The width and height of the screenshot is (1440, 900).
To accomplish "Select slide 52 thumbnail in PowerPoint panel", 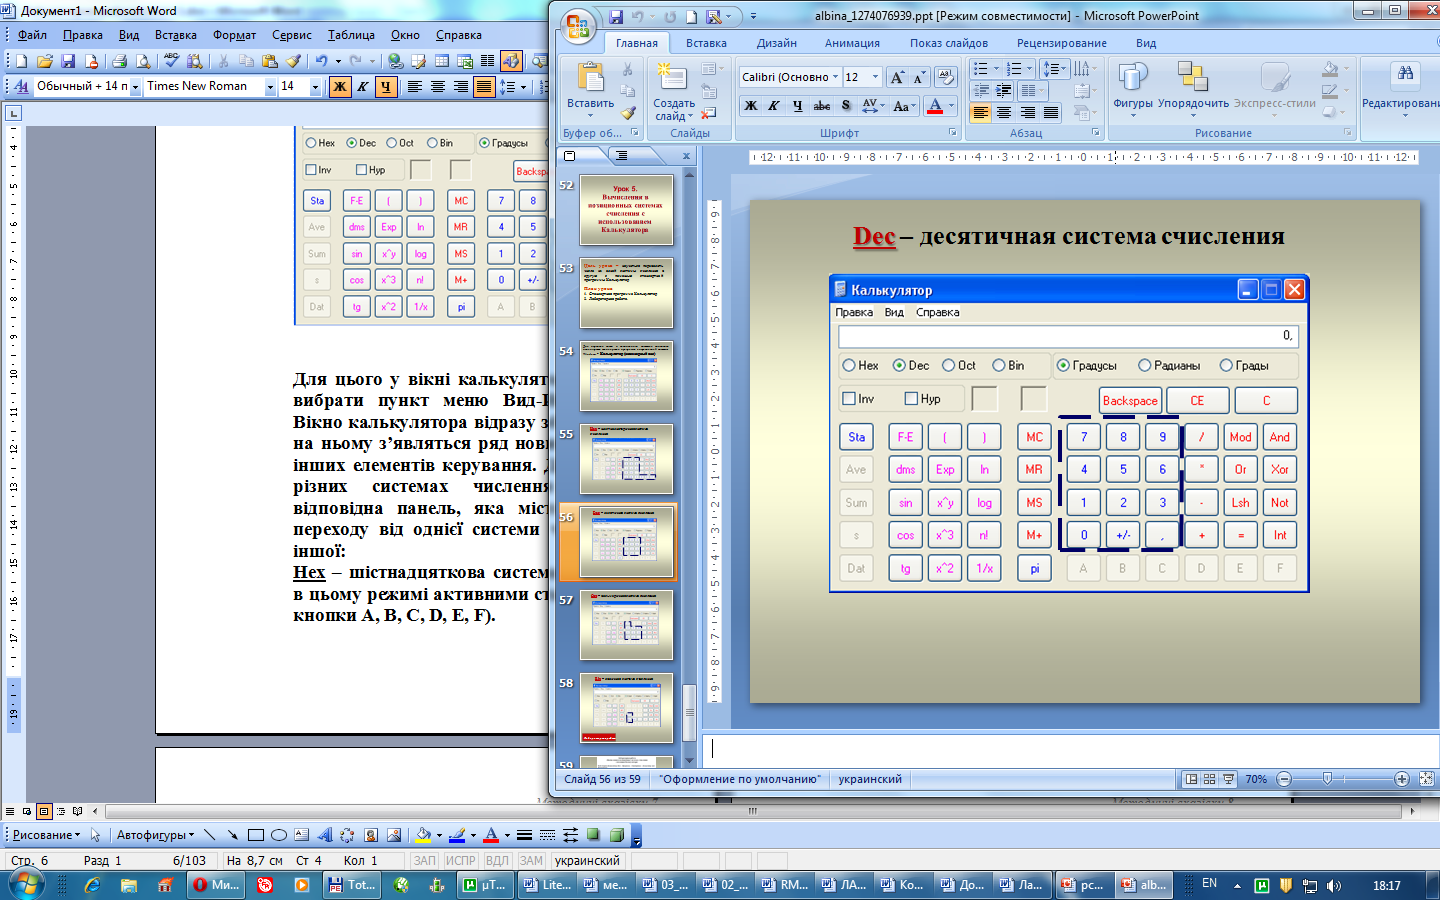I will click(626, 210).
